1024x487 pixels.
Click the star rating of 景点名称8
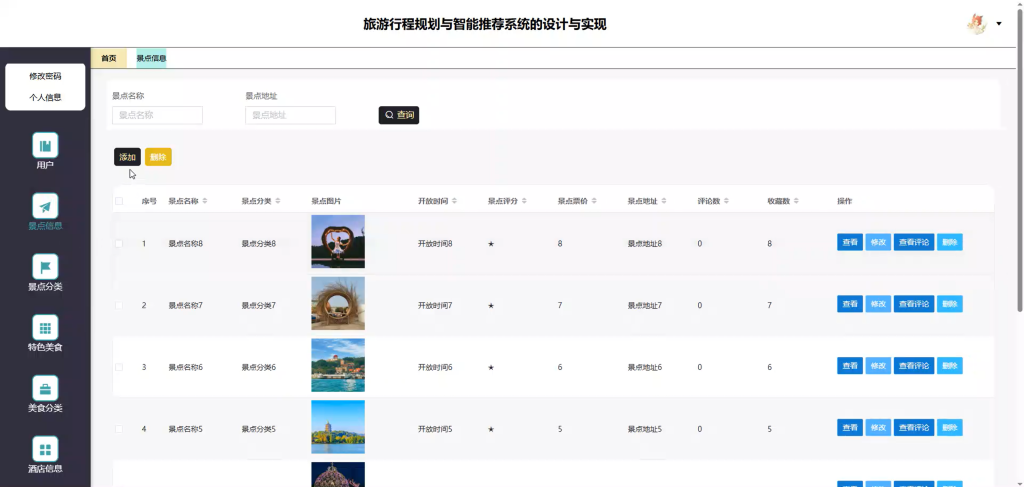[491, 244]
